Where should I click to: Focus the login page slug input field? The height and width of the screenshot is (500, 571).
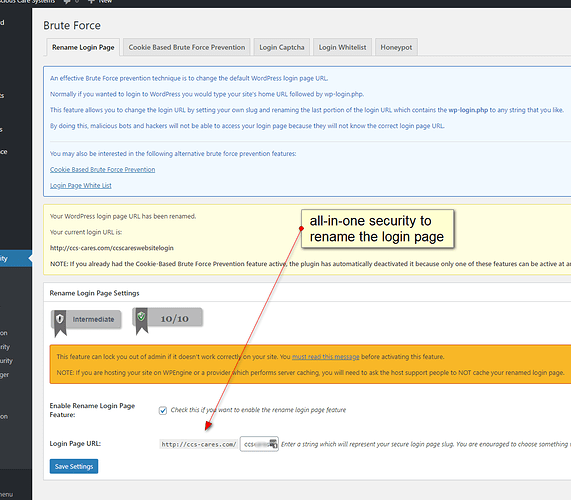pos(259,444)
